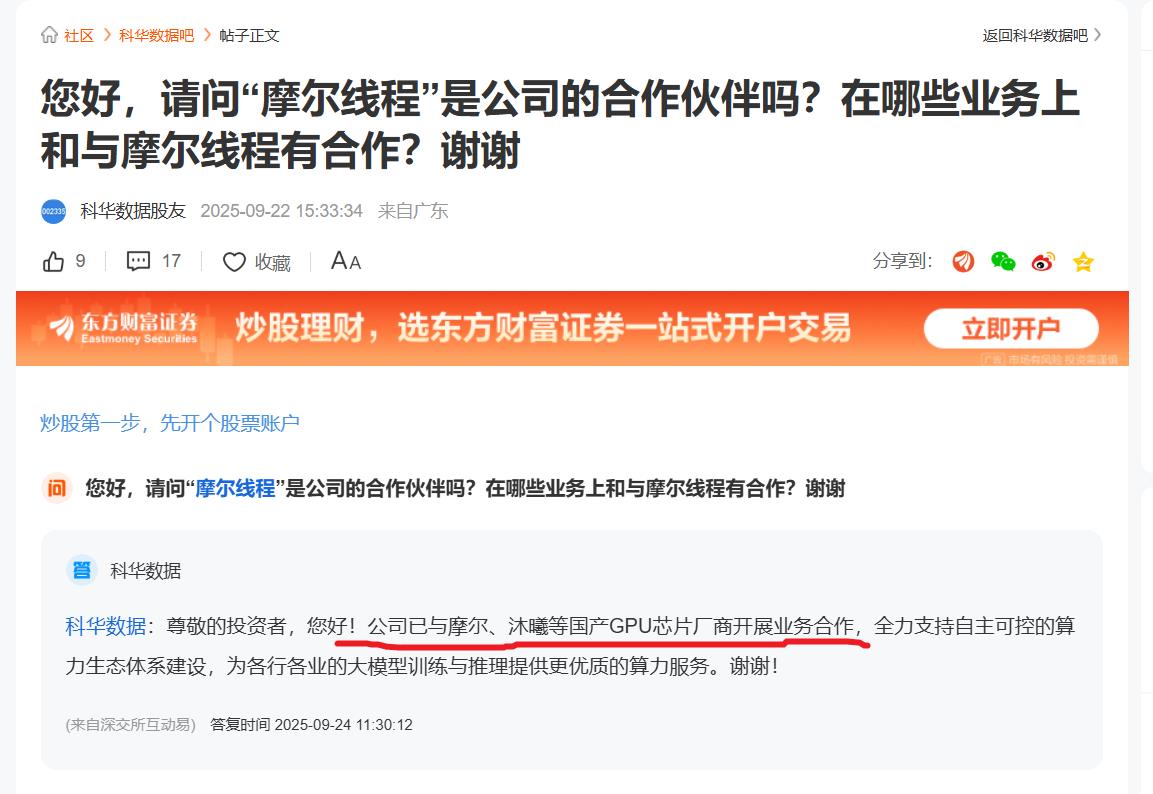The image size is (1153, 794).
Task: Open 社区 breadcrumb link
Action: point(79,35)
